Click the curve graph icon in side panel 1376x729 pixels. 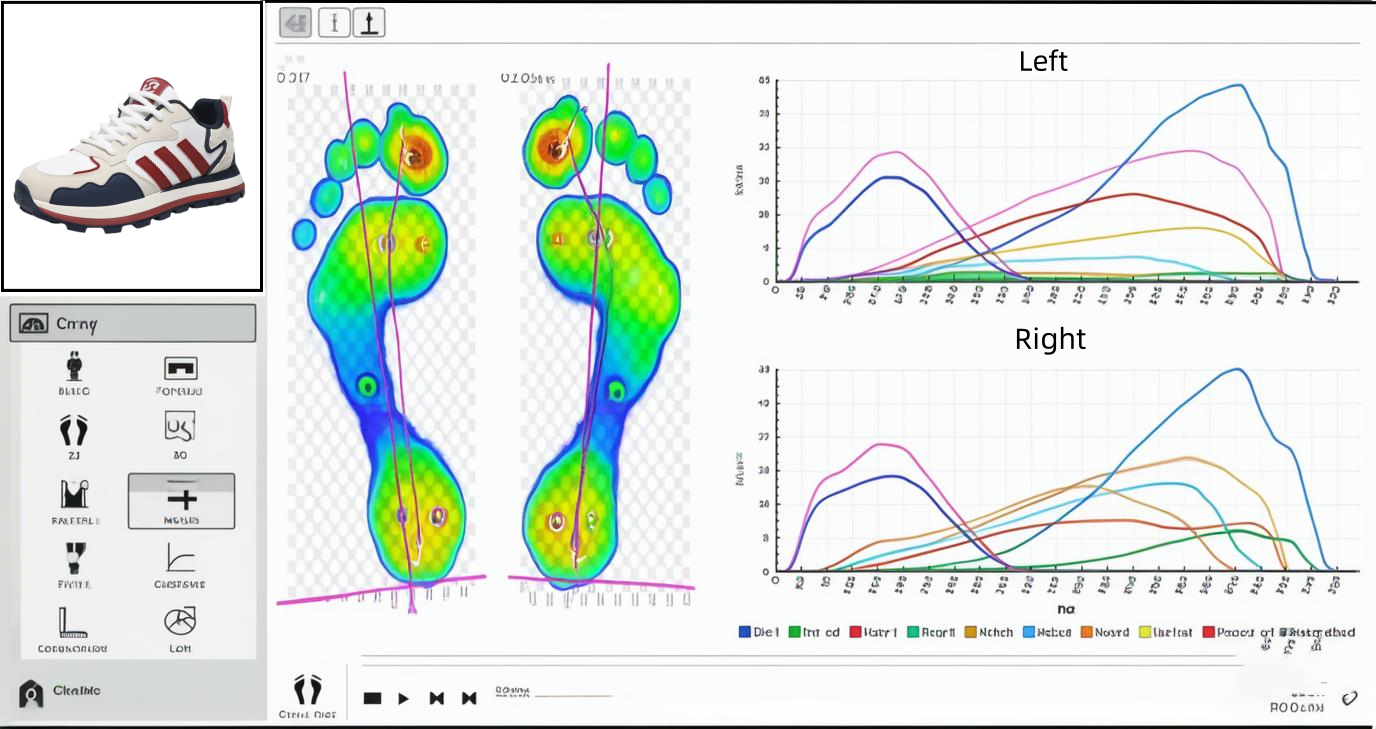coord(180,558)
